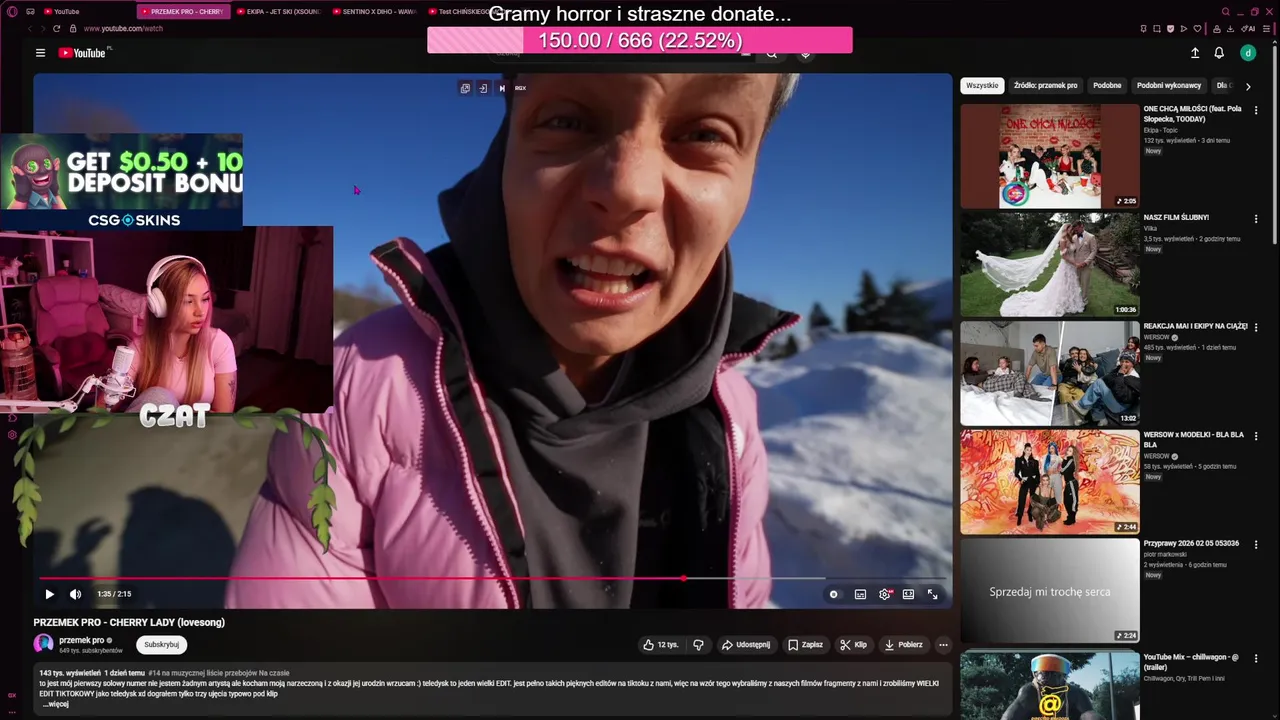Screen dimensions: 1280x720
Task: Switch to the PRZEMEK PRO - CHERRY browser tab
Action: 182,12
